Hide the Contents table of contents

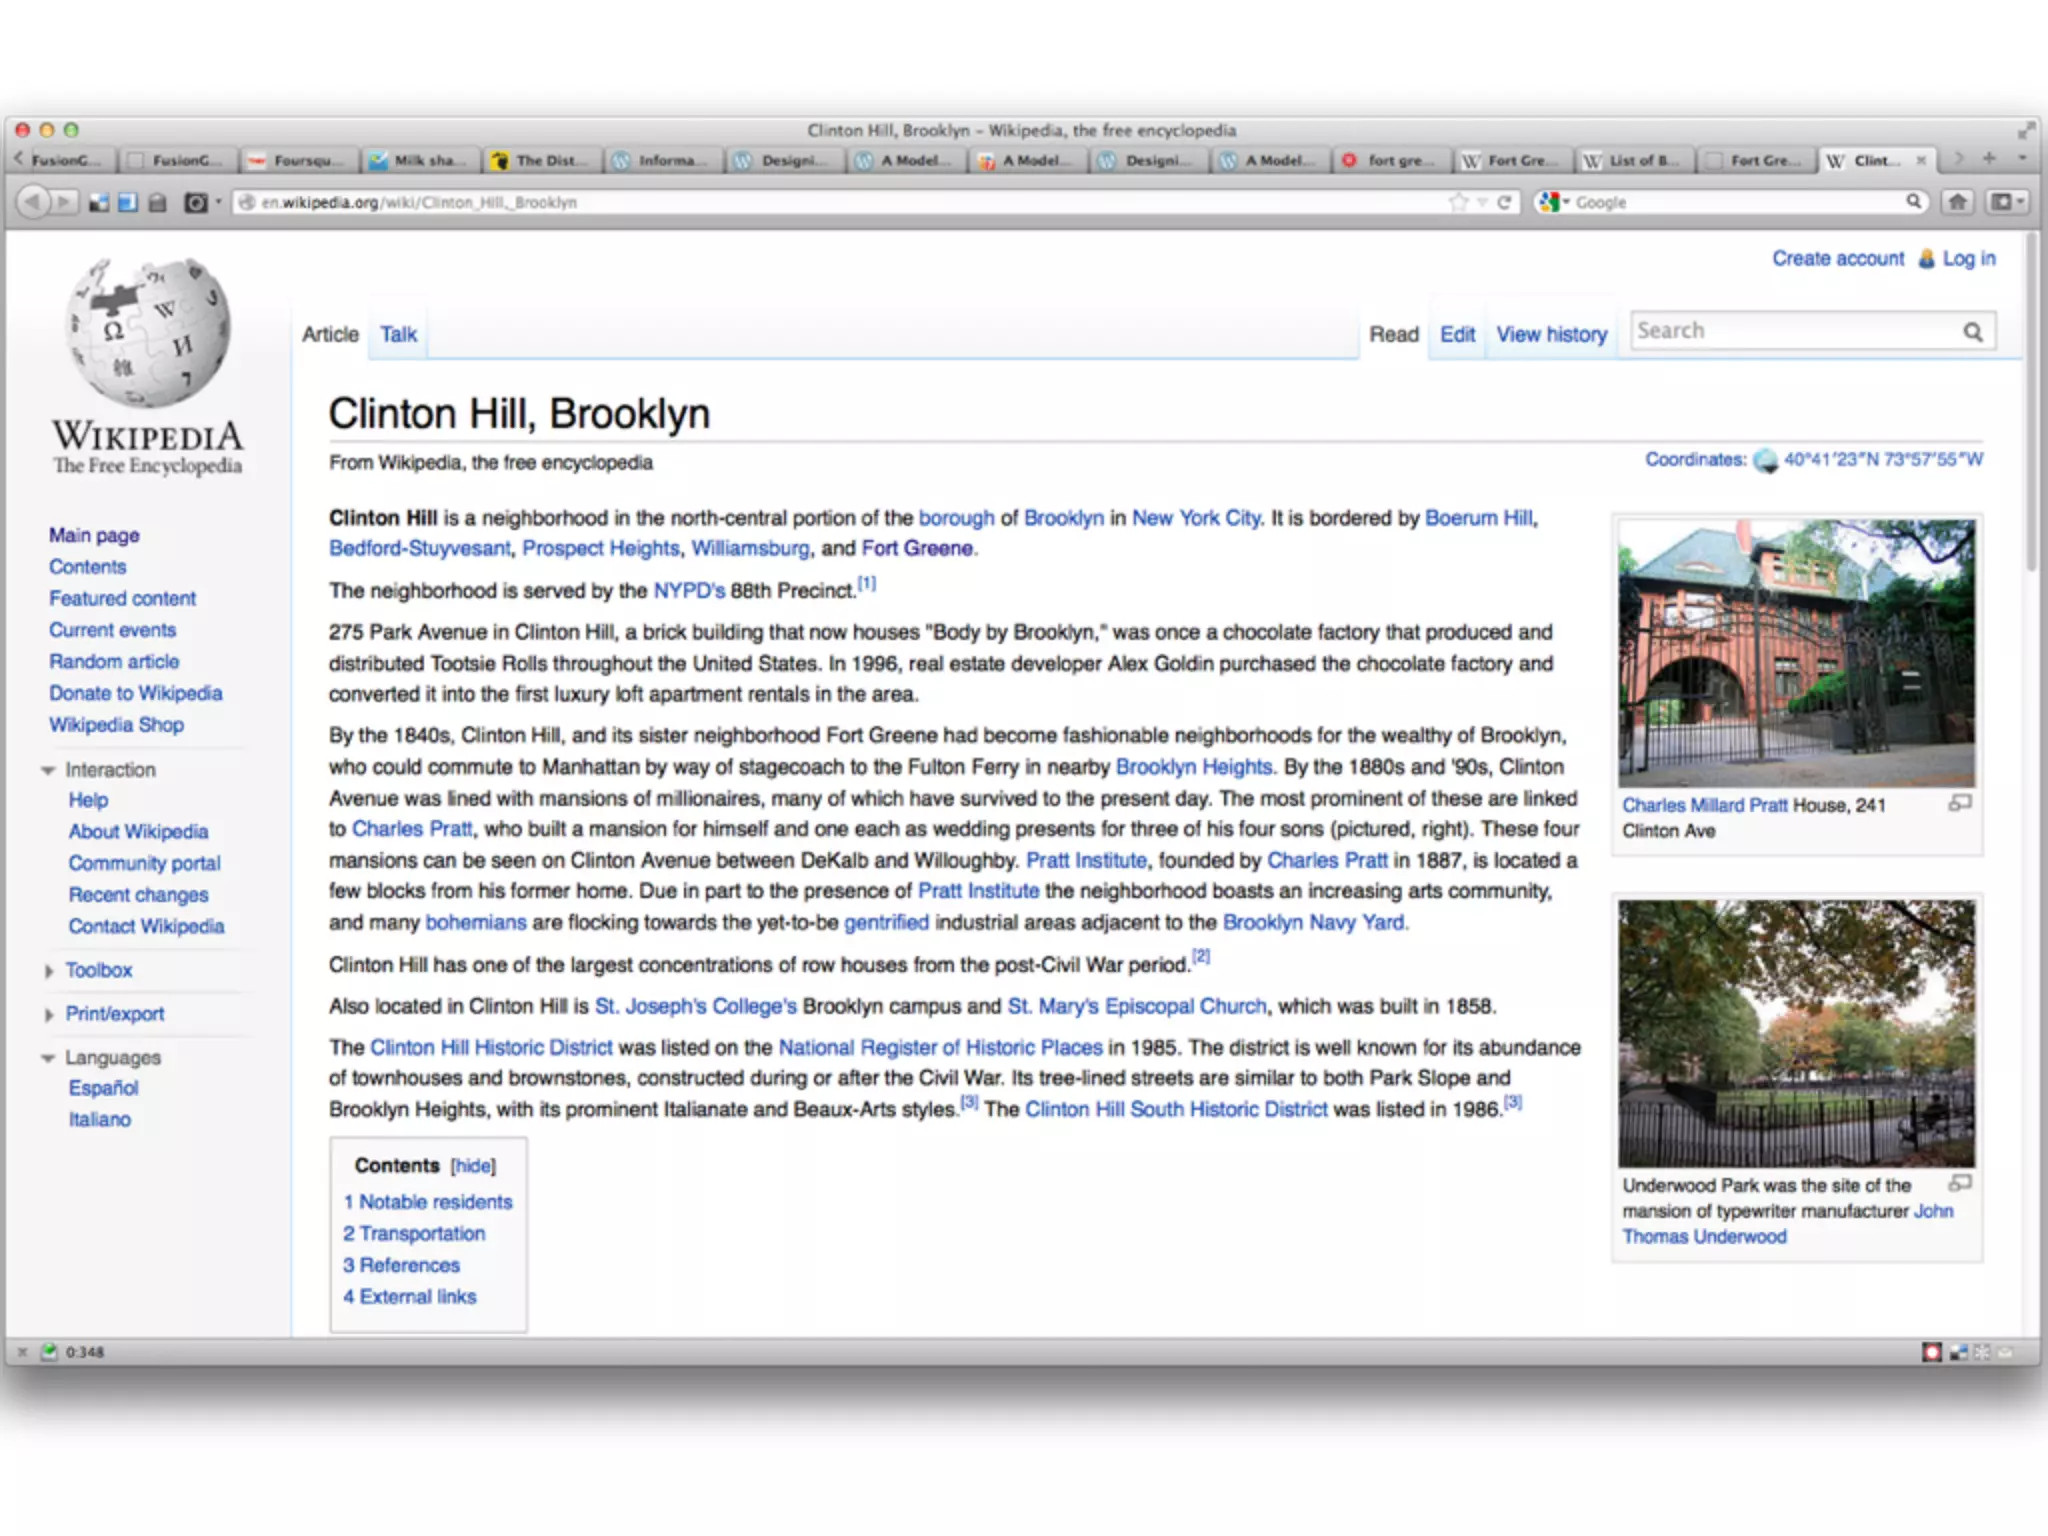point(473,1166)
